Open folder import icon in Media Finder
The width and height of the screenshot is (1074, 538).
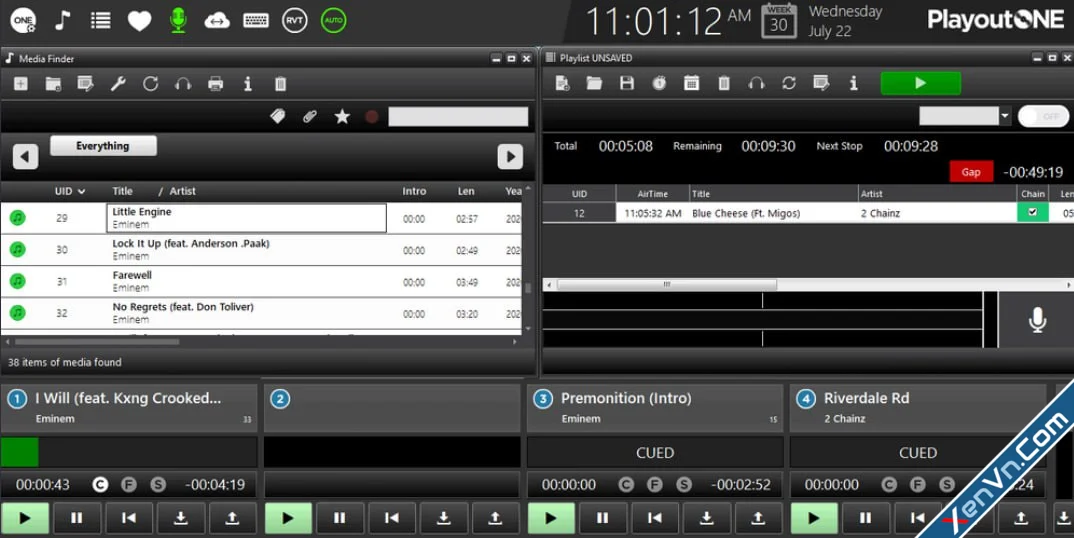(53, 84)
